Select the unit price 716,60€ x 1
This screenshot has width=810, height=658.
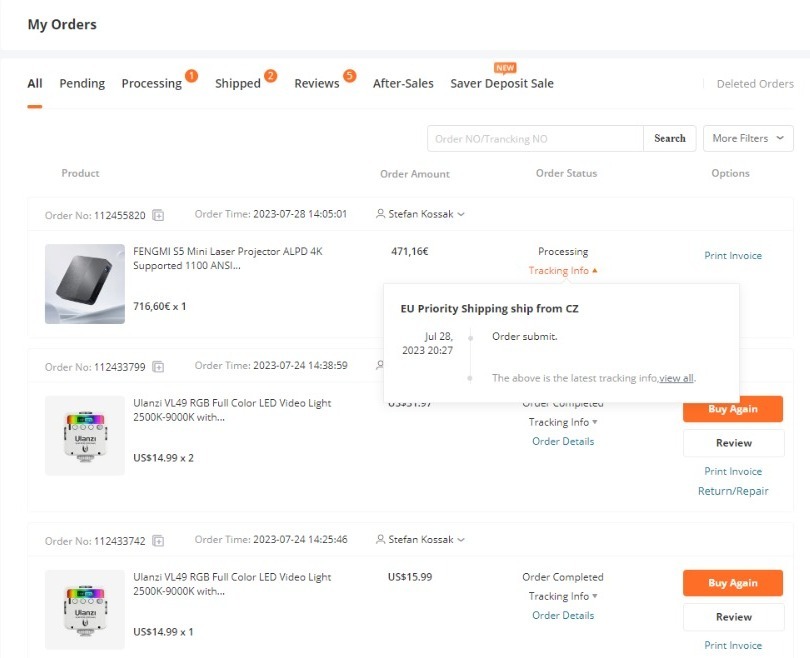(160, 306)
